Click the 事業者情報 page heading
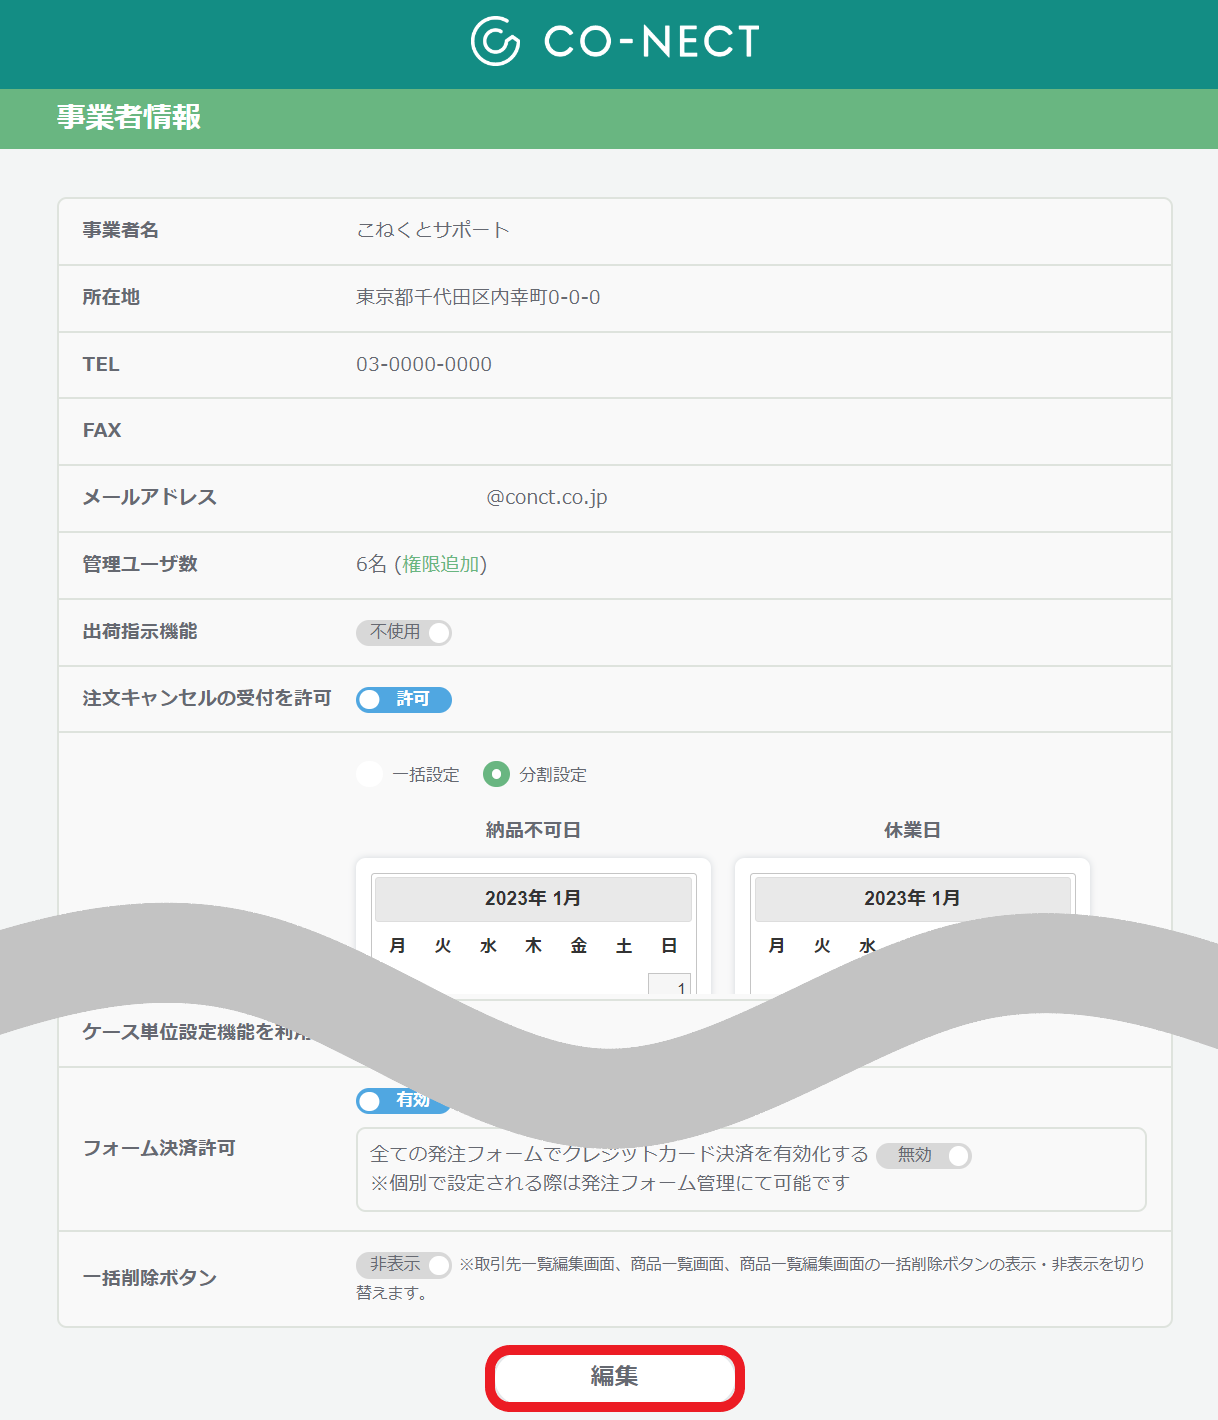 tap(129, 117)
